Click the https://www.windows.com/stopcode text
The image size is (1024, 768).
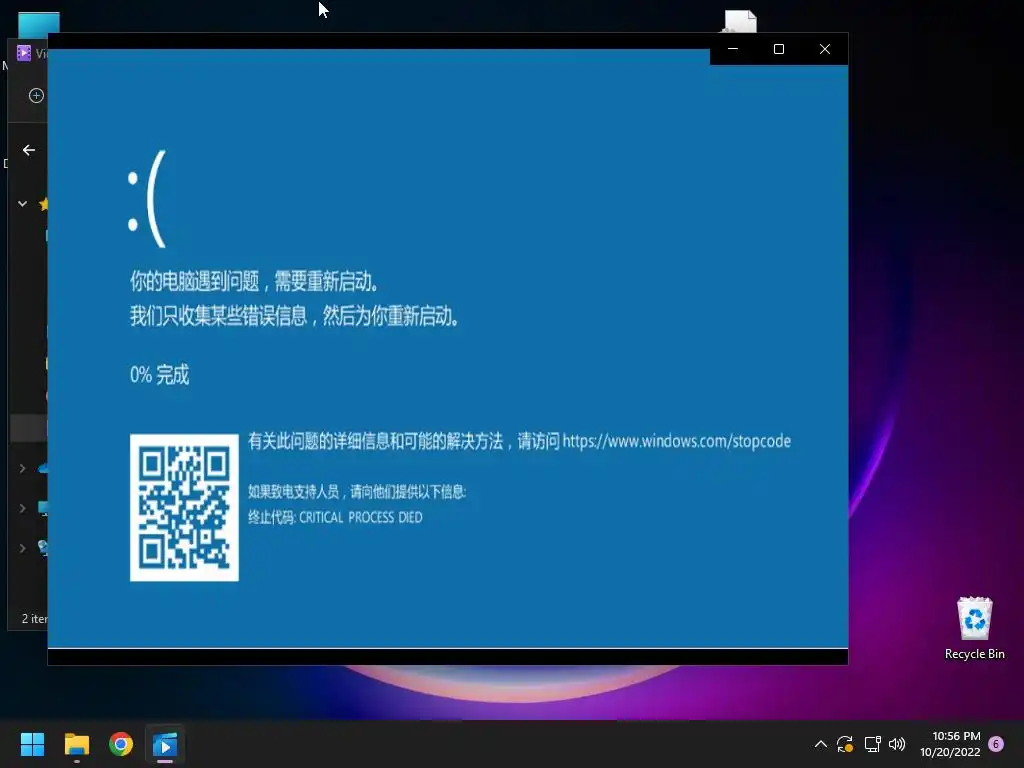coord(677,441)
